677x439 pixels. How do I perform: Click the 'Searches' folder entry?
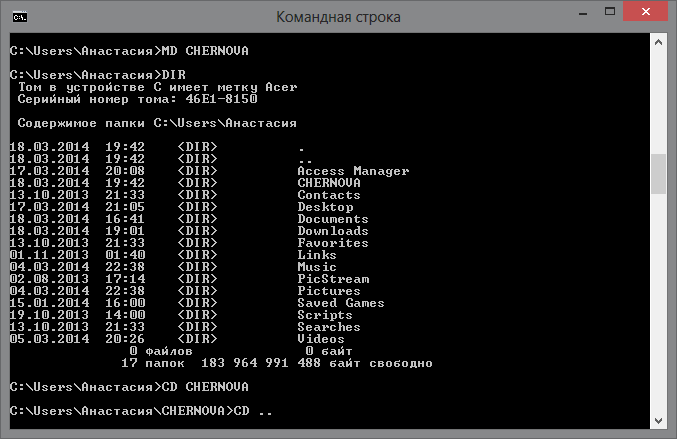329,327
